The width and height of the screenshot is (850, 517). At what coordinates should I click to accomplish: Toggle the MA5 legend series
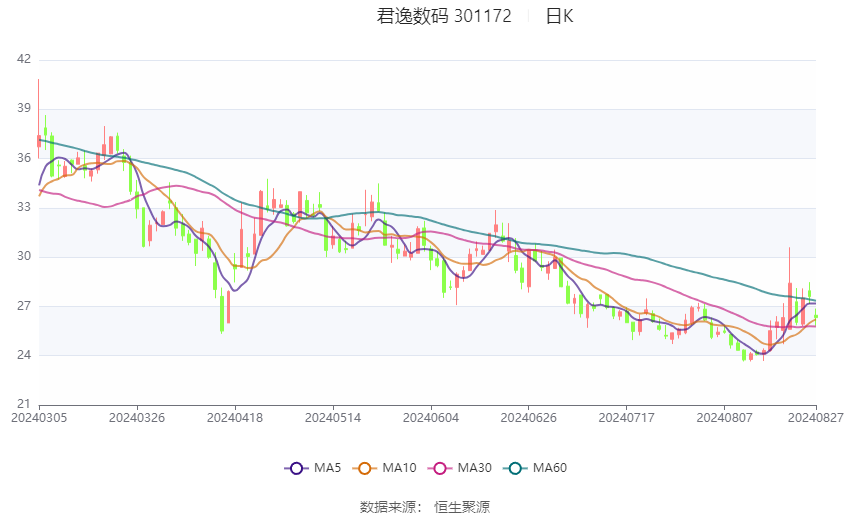(313, 468)
